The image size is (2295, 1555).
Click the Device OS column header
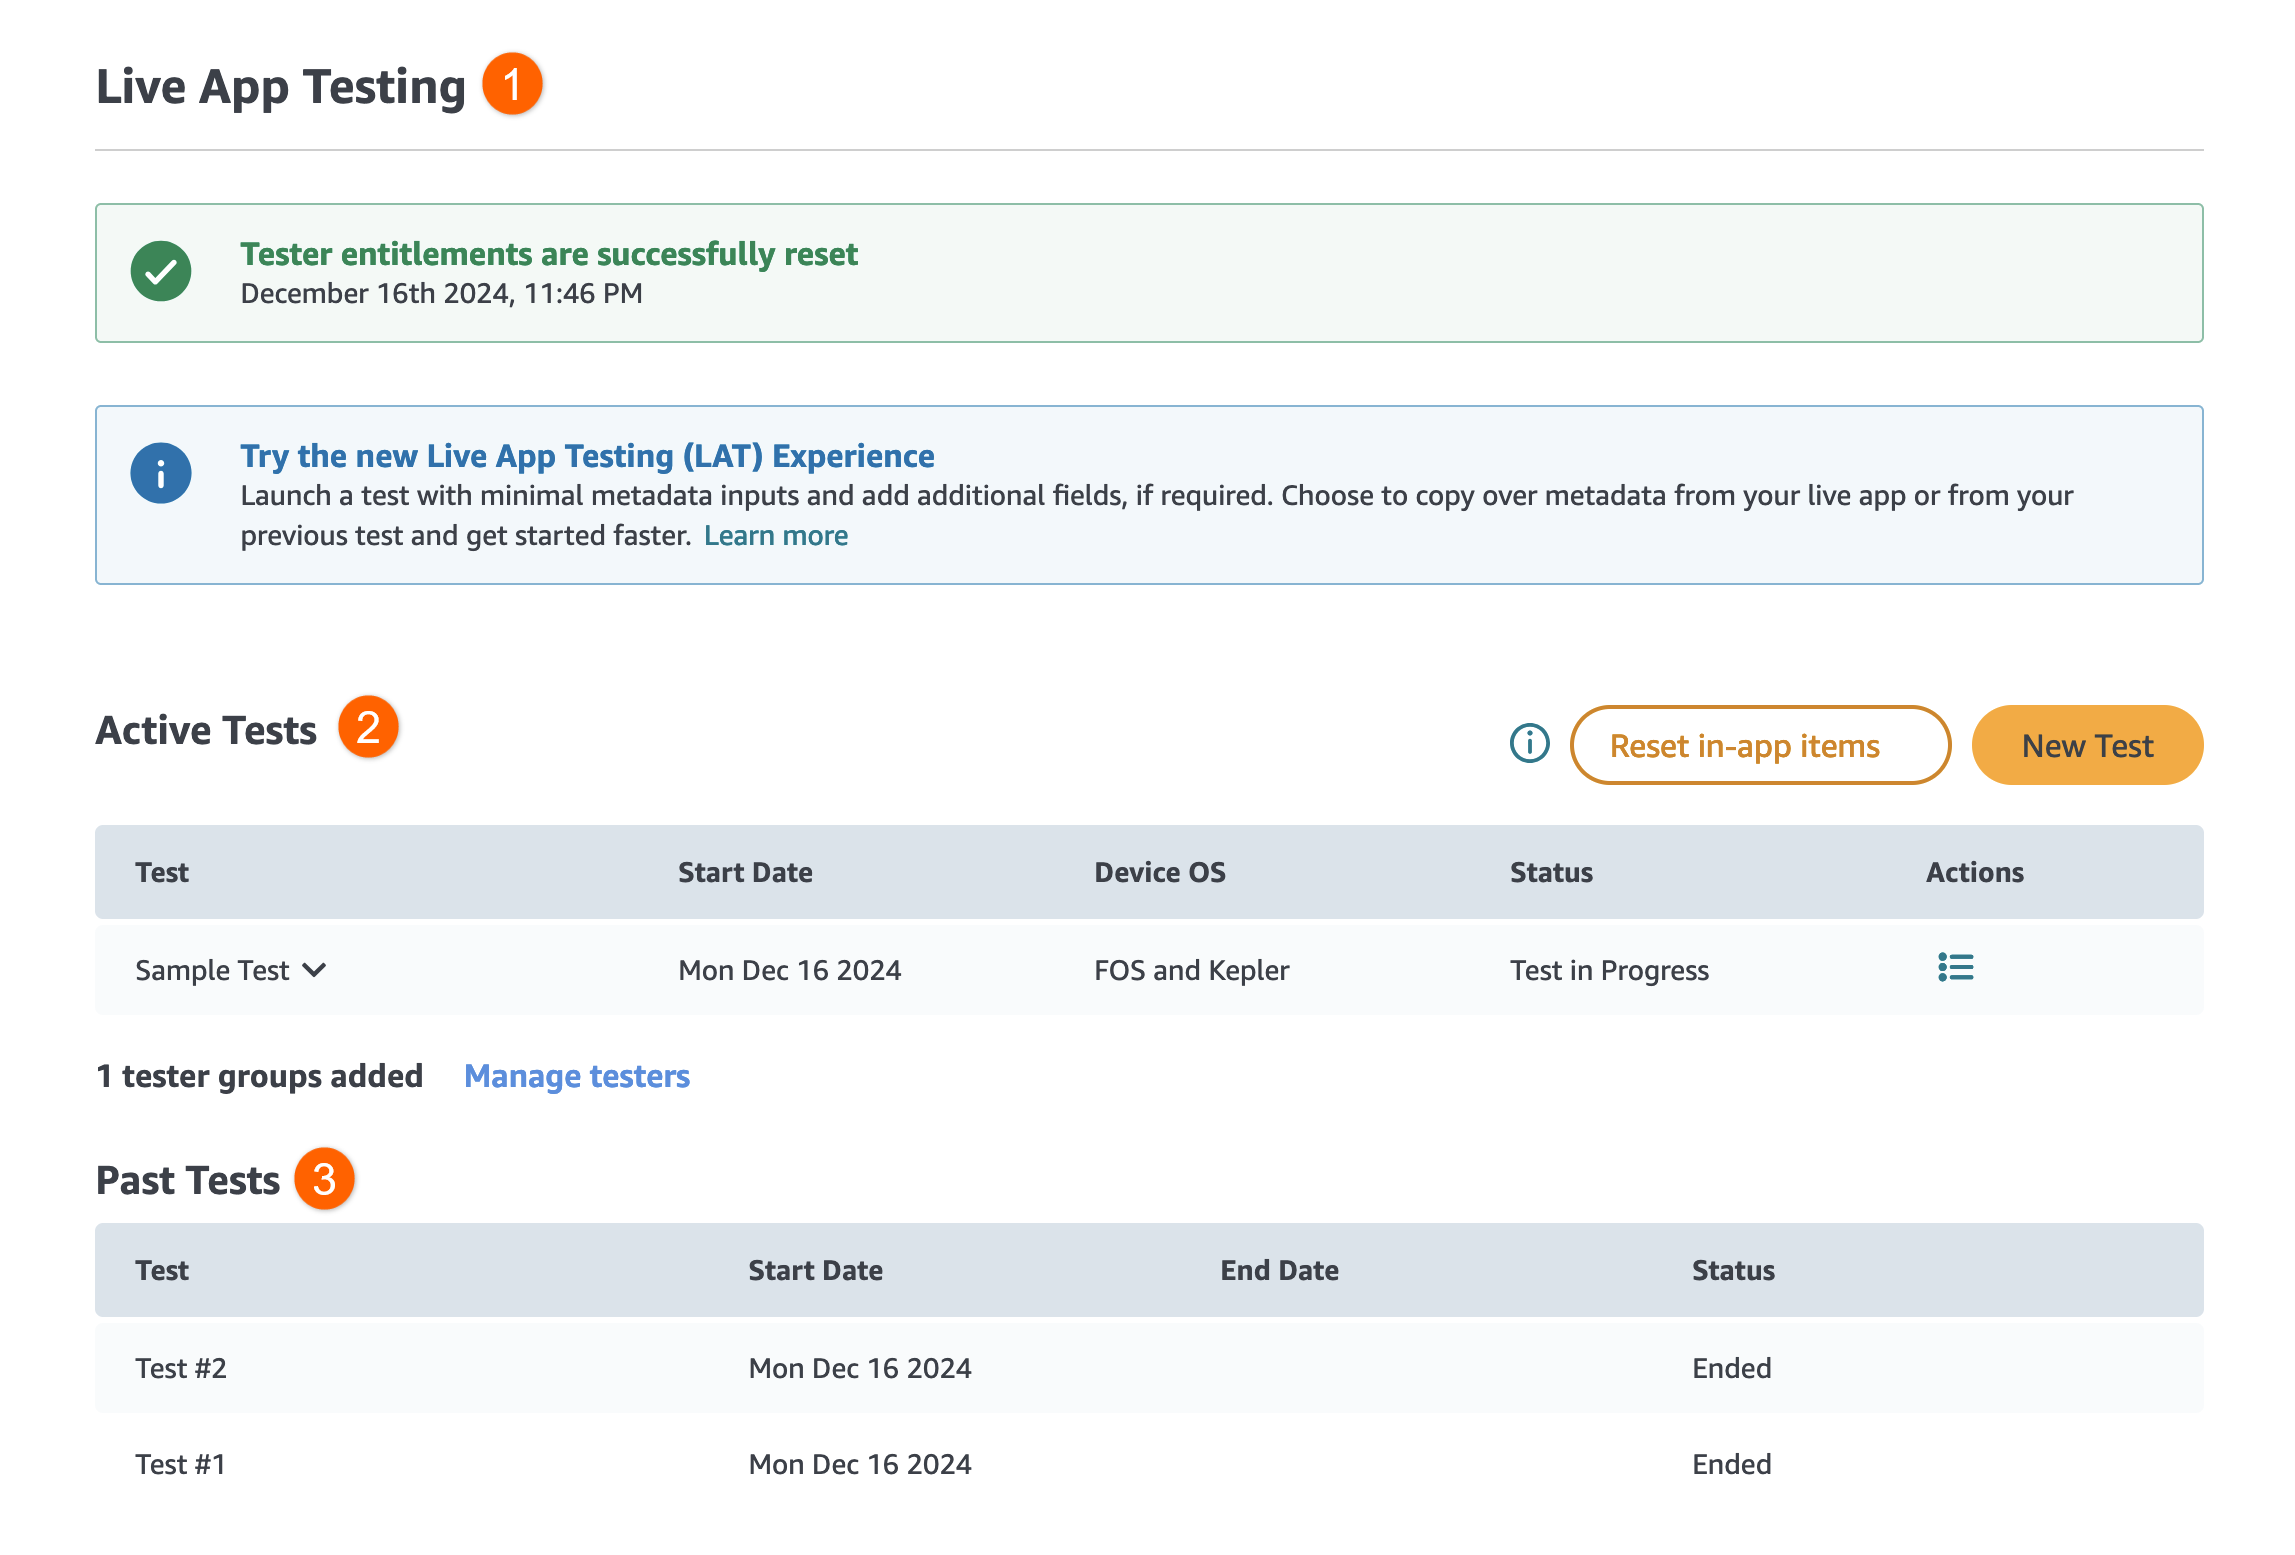point(1159,872)
